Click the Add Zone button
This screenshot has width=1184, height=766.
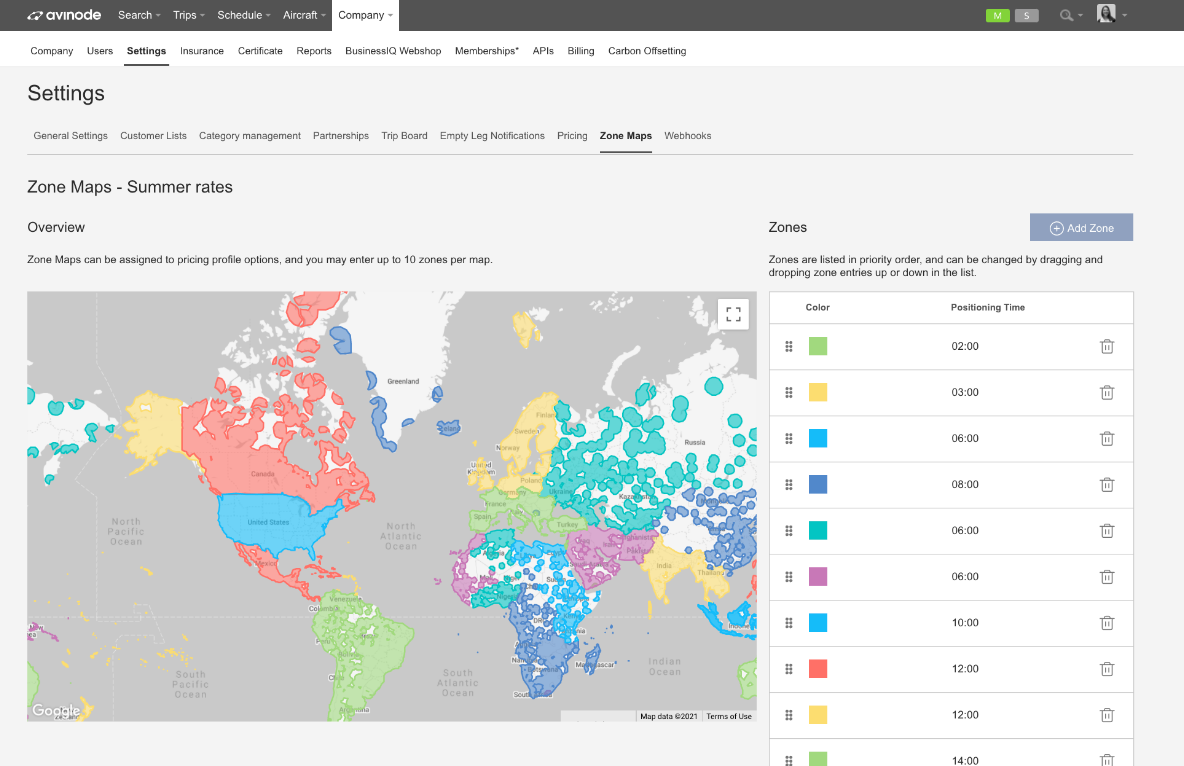pos(1081,227)
